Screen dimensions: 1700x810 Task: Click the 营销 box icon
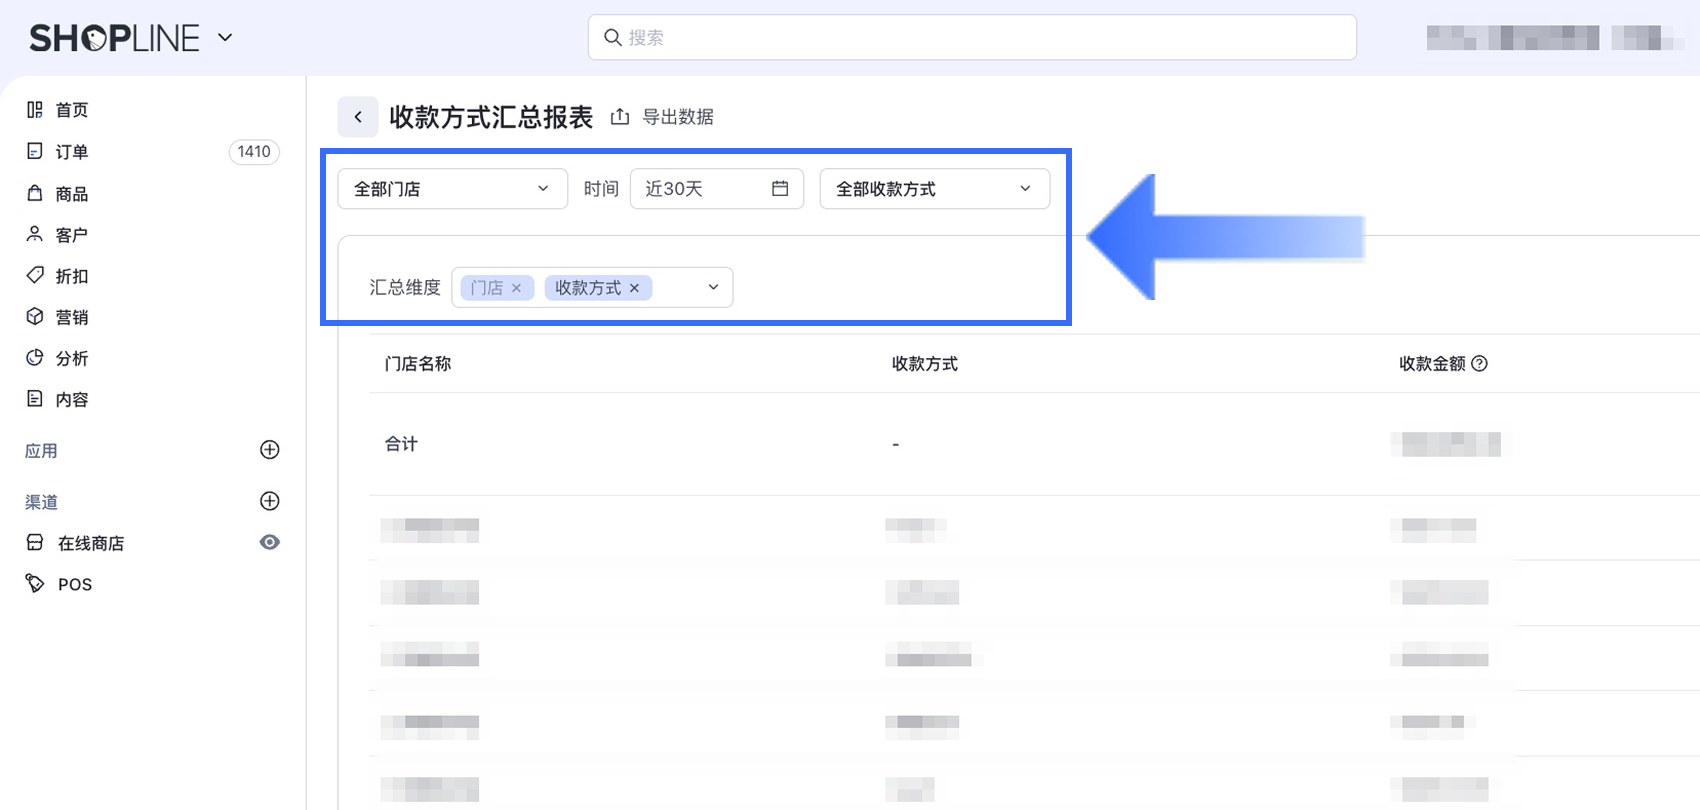pyautogui.click(x=35, y=316)
